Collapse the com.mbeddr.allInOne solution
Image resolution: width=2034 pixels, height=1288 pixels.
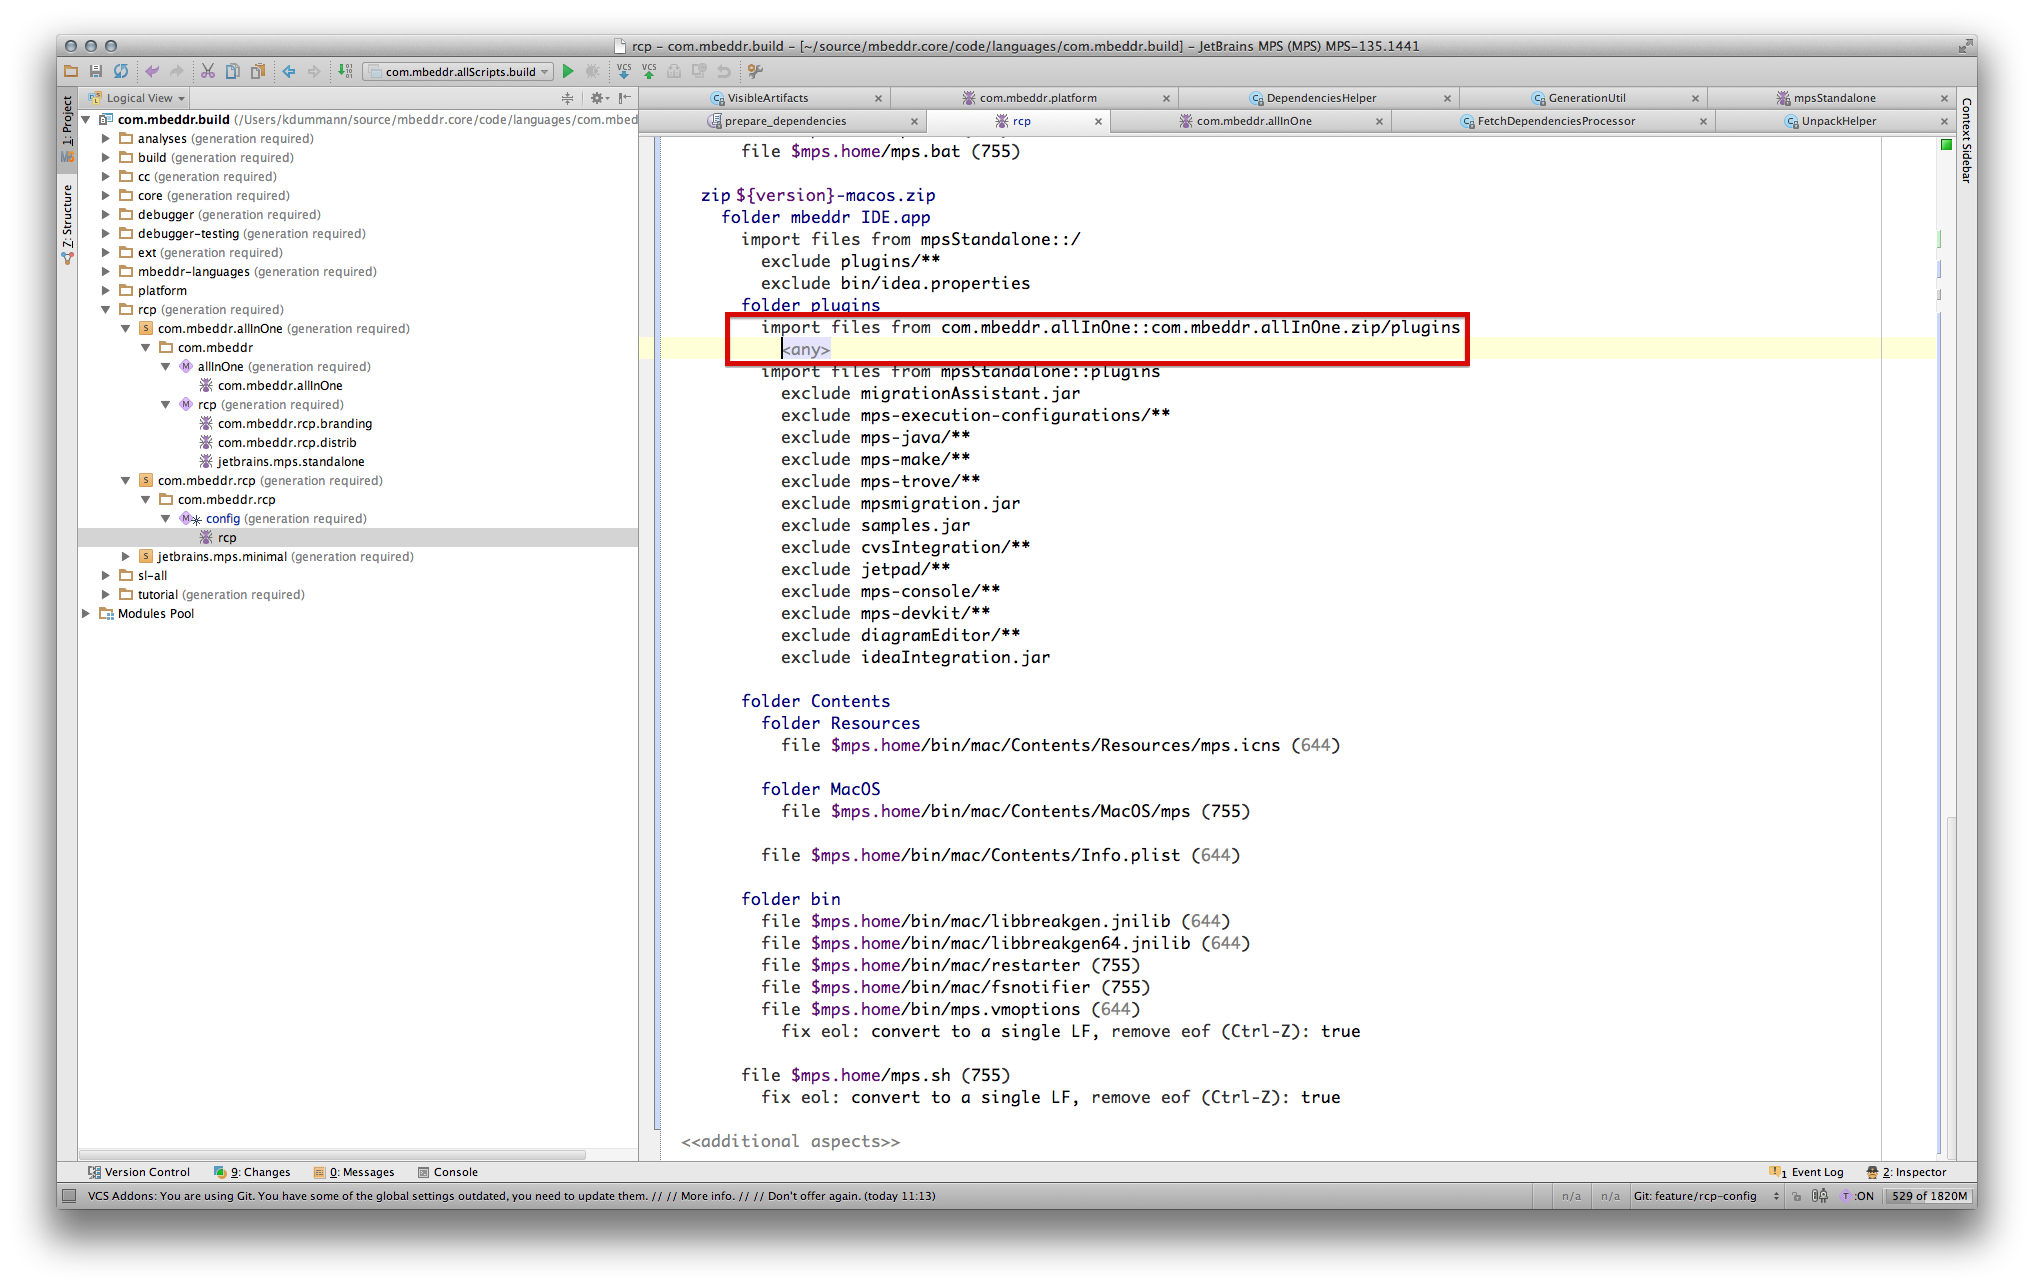(126, 329)
